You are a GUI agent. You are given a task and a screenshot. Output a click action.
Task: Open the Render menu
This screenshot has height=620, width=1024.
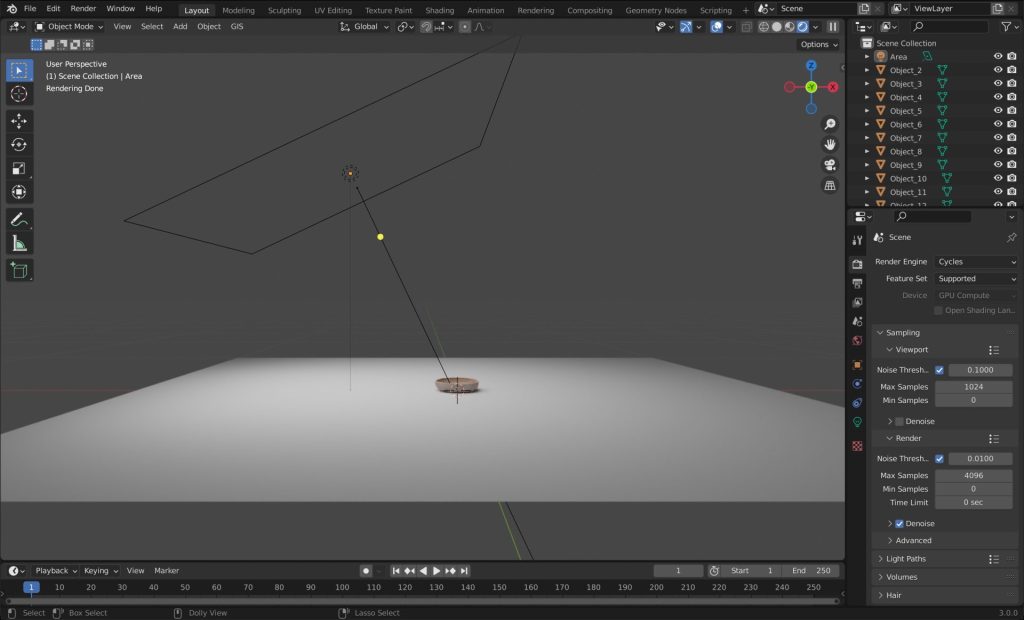83,9
